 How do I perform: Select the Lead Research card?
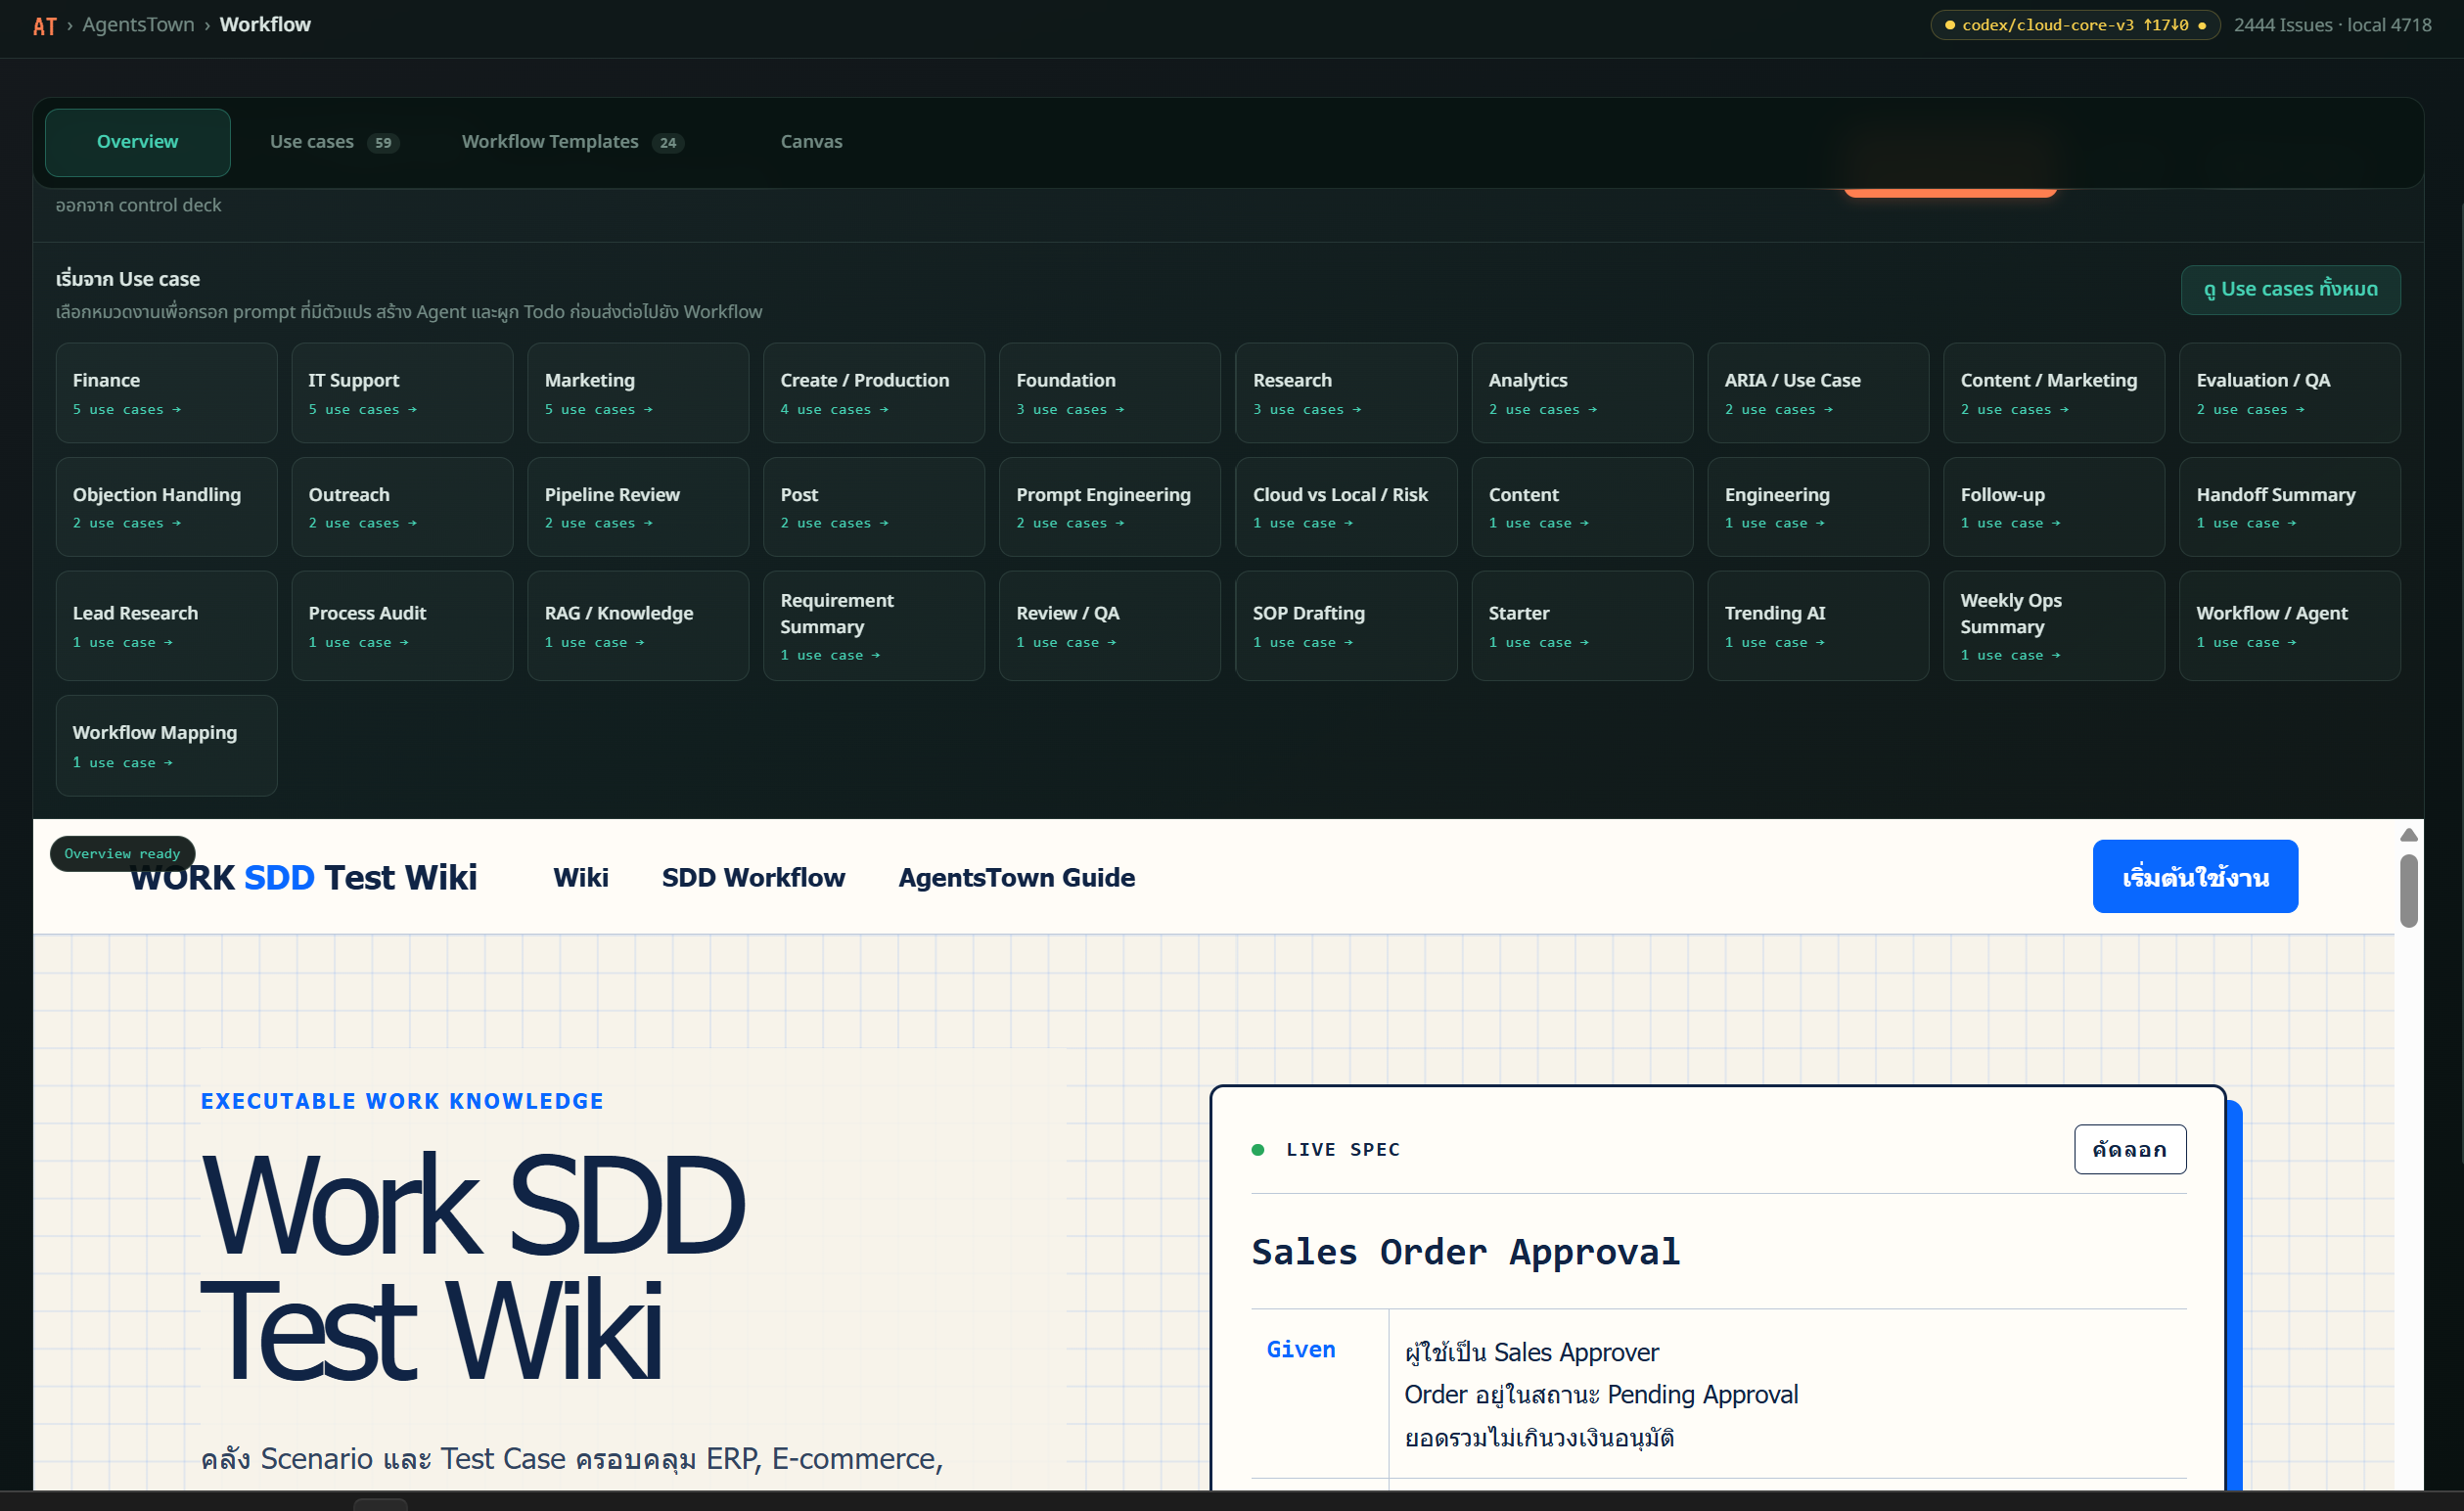(166, 626)
